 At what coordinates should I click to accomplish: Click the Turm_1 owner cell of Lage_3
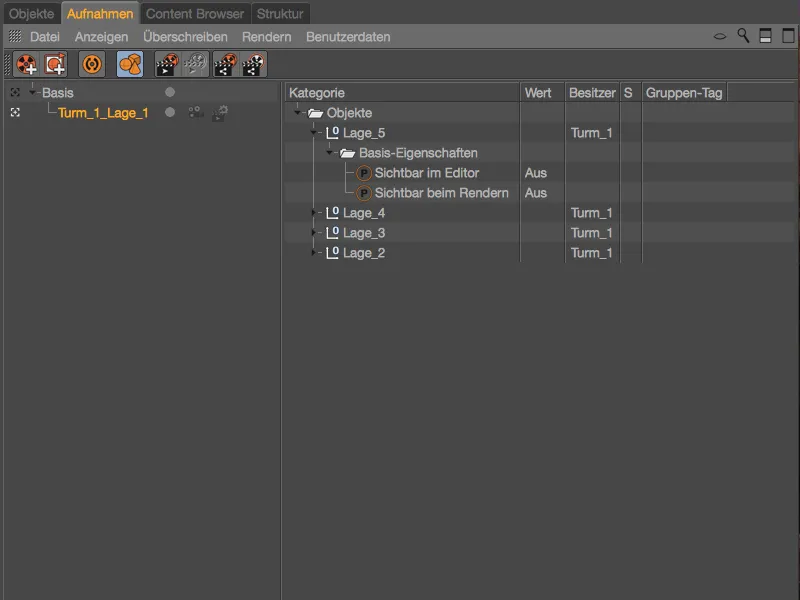tap(591, 233)
